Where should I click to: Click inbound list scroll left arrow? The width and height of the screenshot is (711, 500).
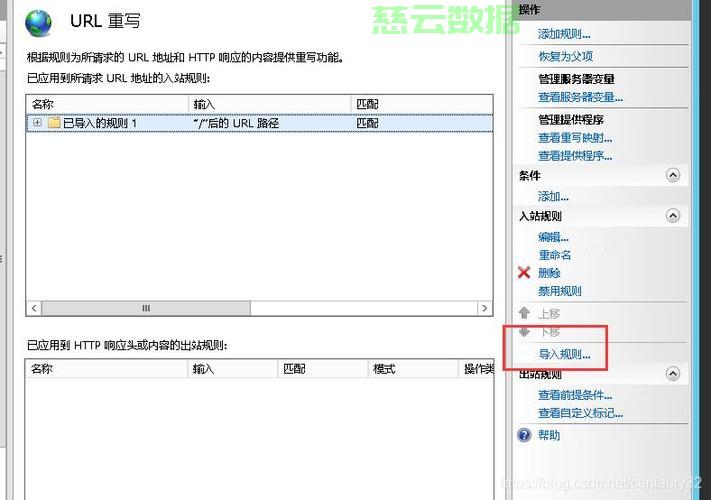coord(34,308)
